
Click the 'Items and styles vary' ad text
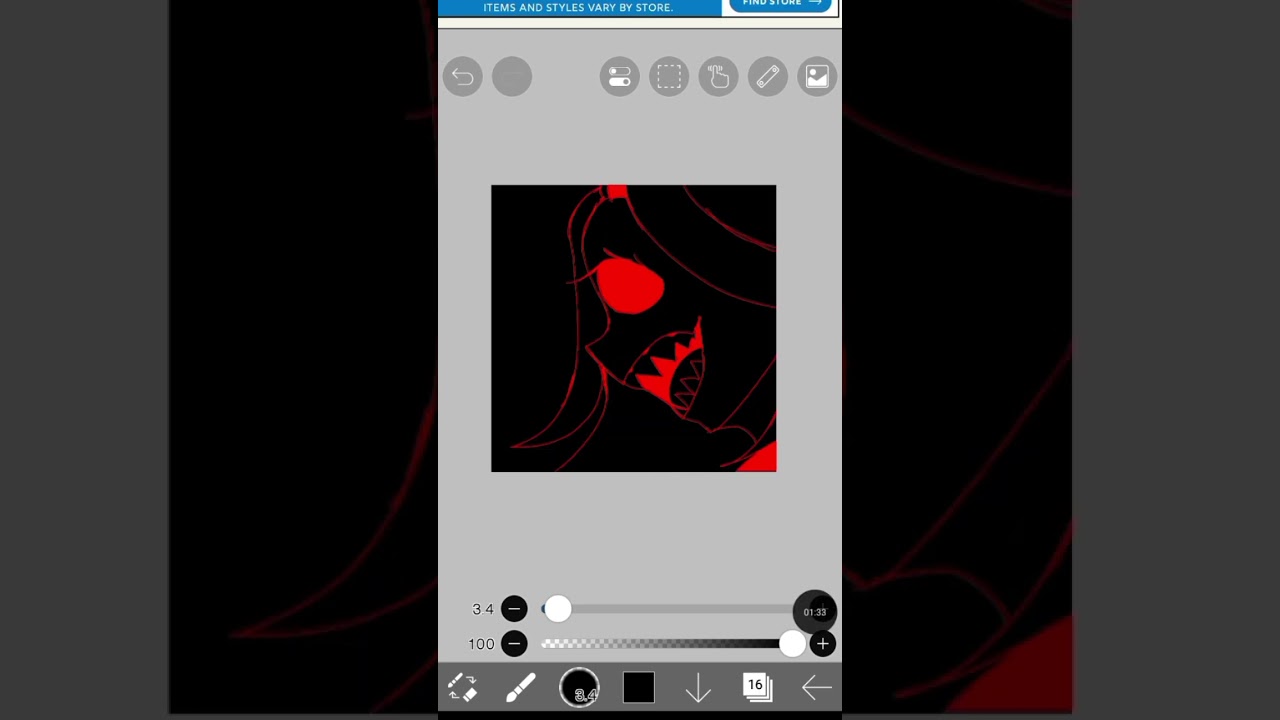point(578,7)
